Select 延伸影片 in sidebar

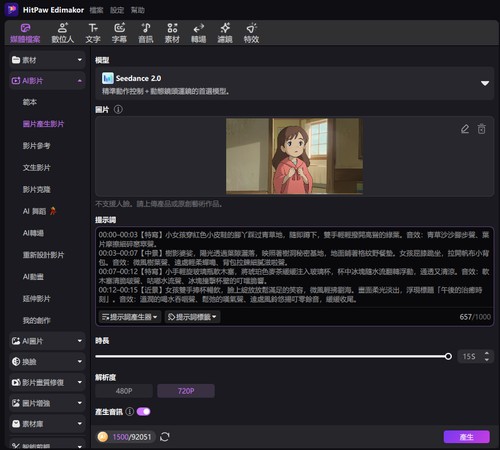36,299
